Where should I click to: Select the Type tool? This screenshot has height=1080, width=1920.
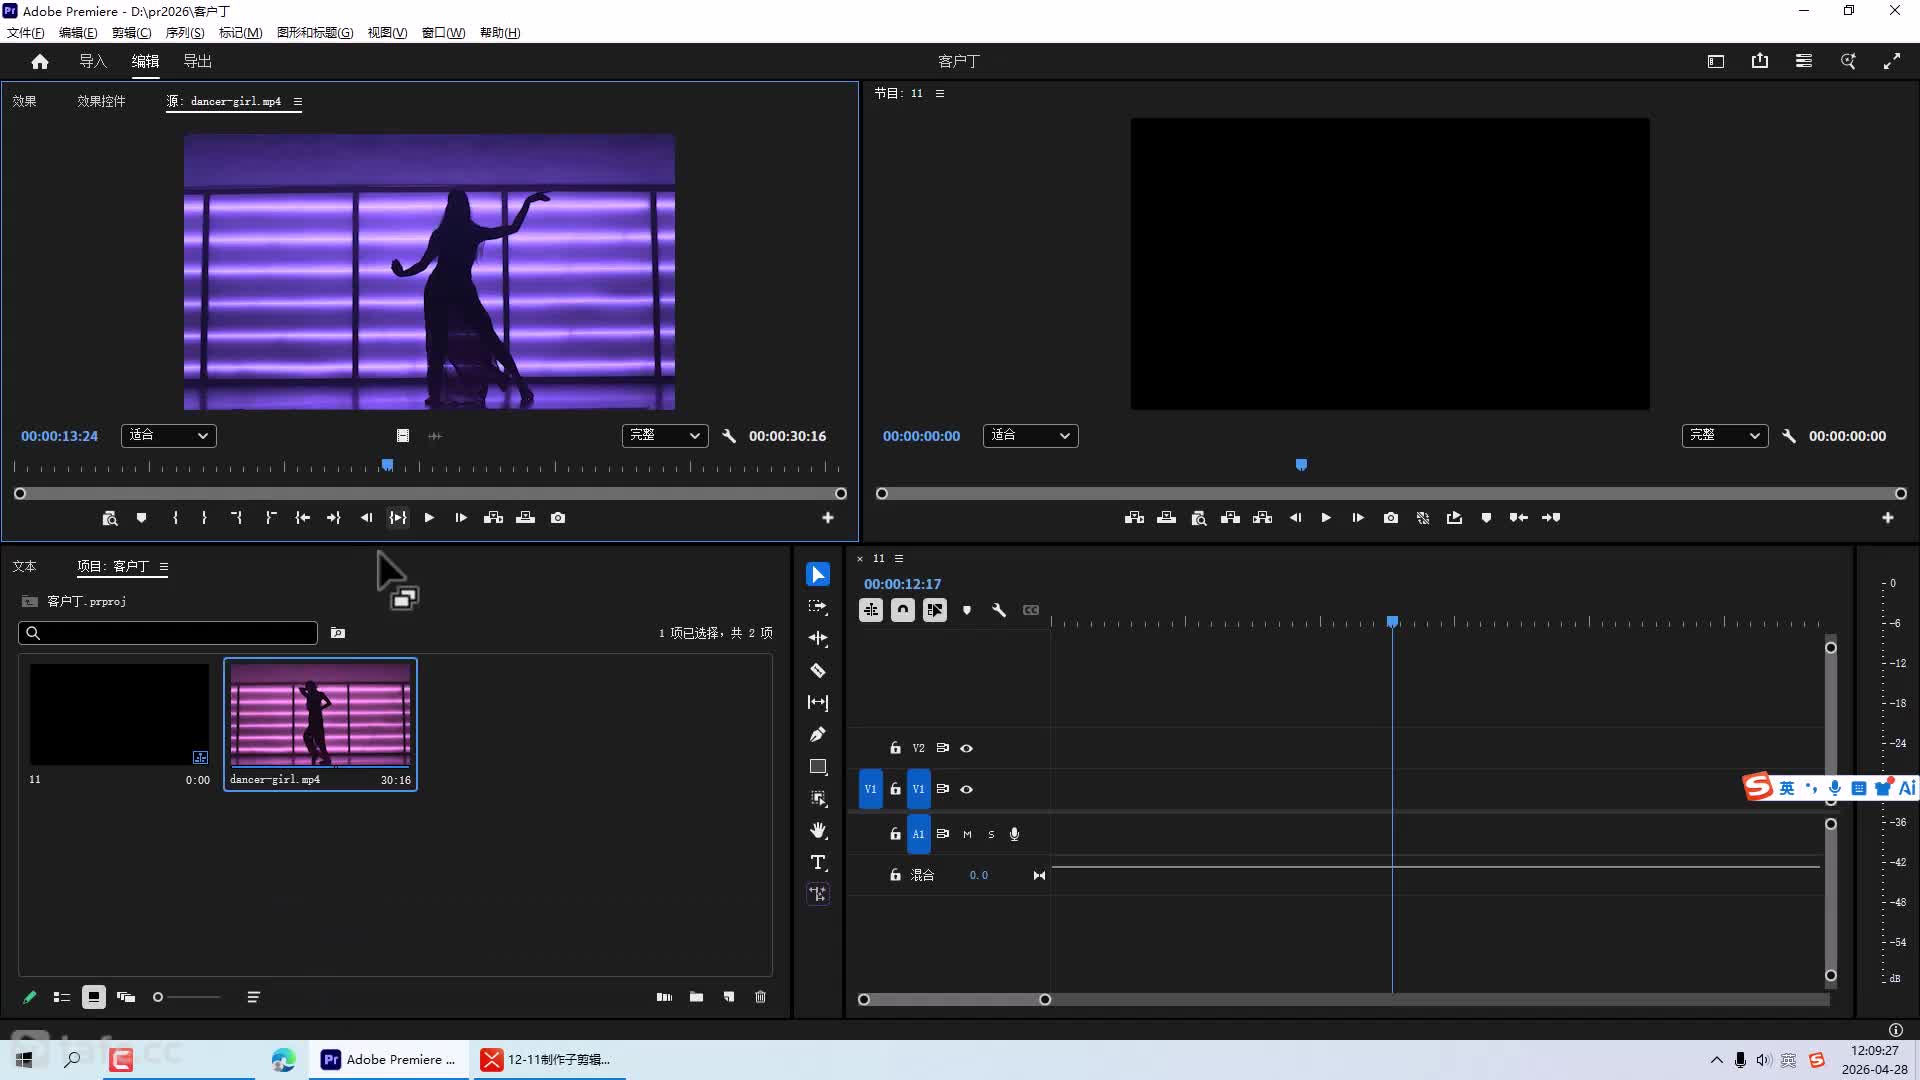click(818, 862)
